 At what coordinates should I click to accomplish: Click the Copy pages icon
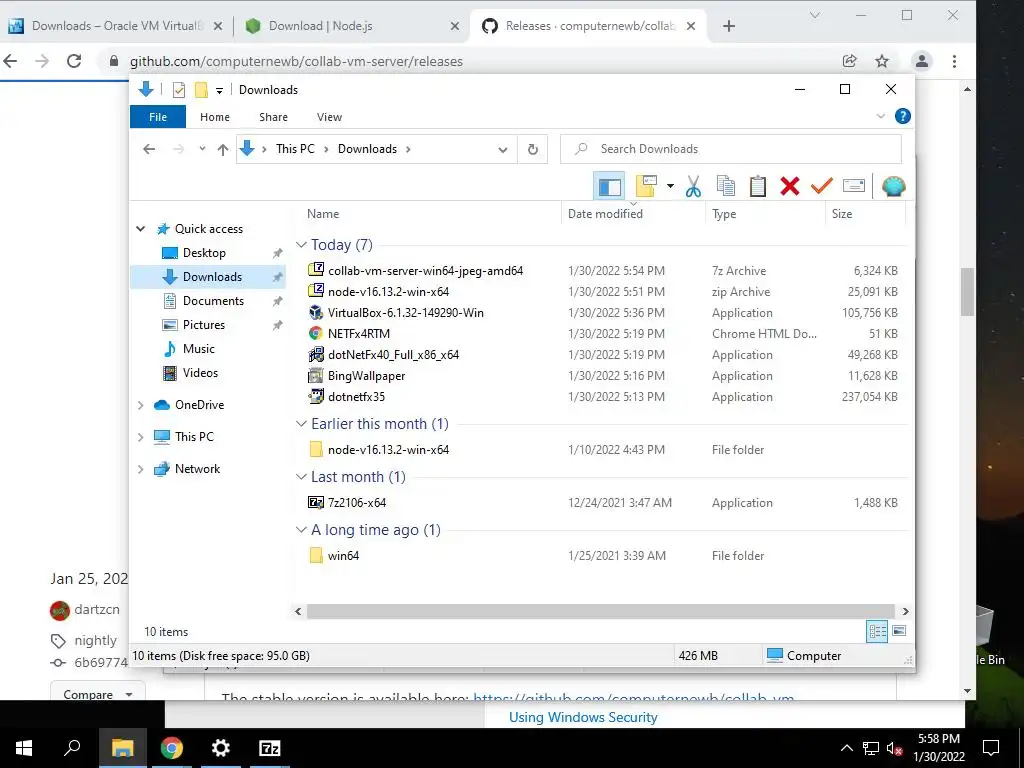726,187
